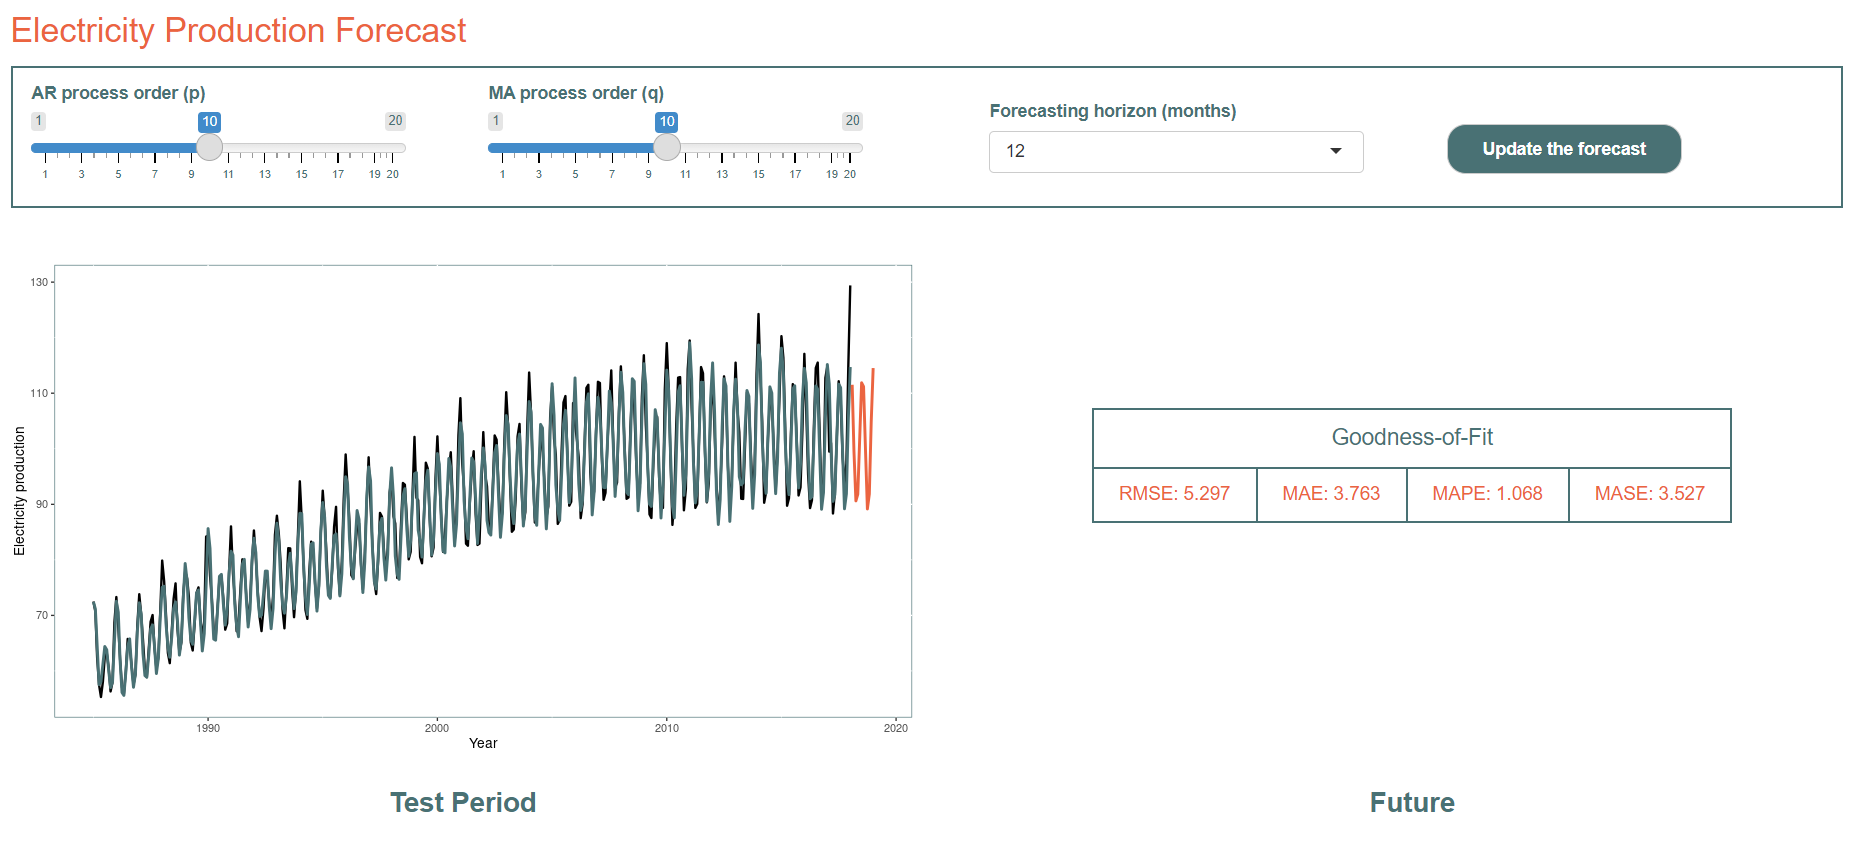Click the MAE value cell

[x=1331, y=494]
